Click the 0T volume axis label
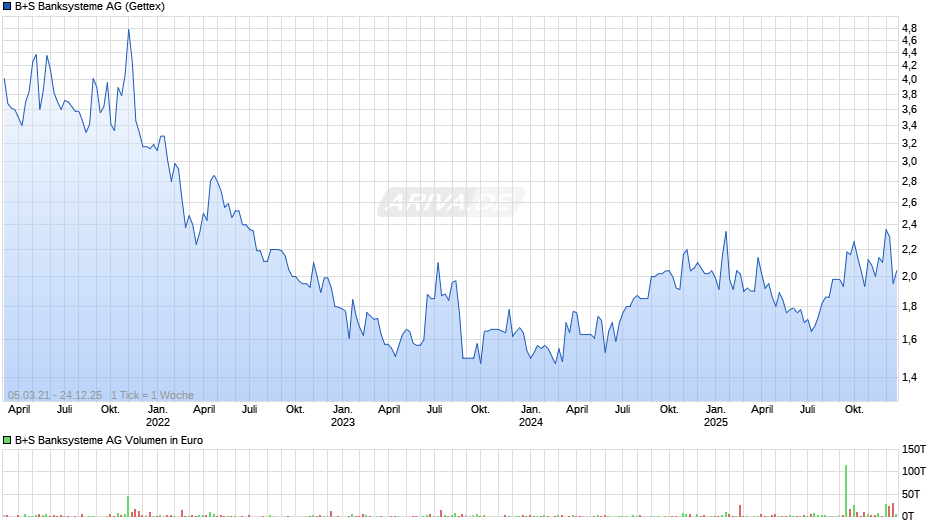940x526 pixels. point(908,516)
